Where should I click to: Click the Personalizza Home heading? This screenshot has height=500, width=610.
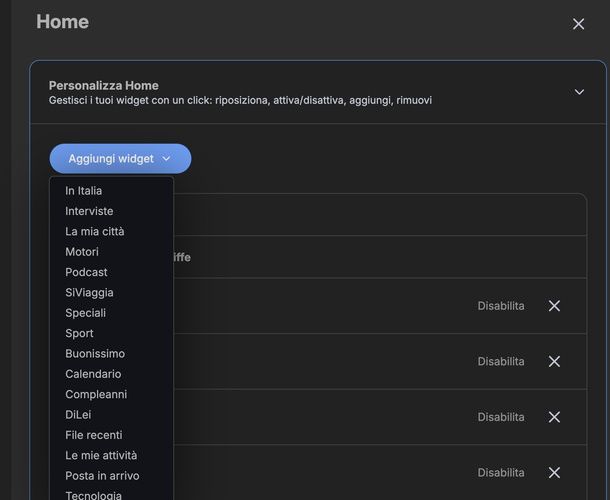point(103,86)
